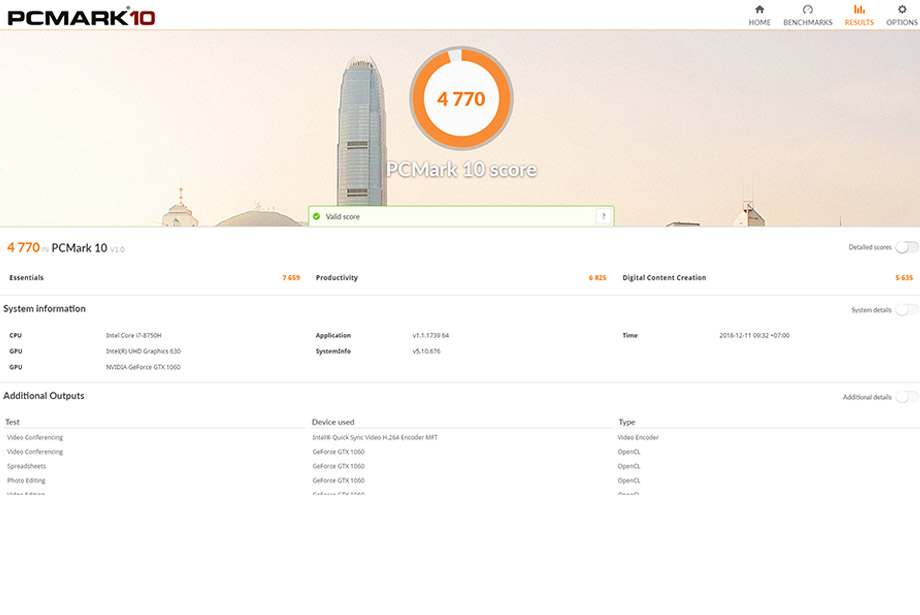Enable the Detailed scores toggle
The image size is (920, 615).
[906, 247]
